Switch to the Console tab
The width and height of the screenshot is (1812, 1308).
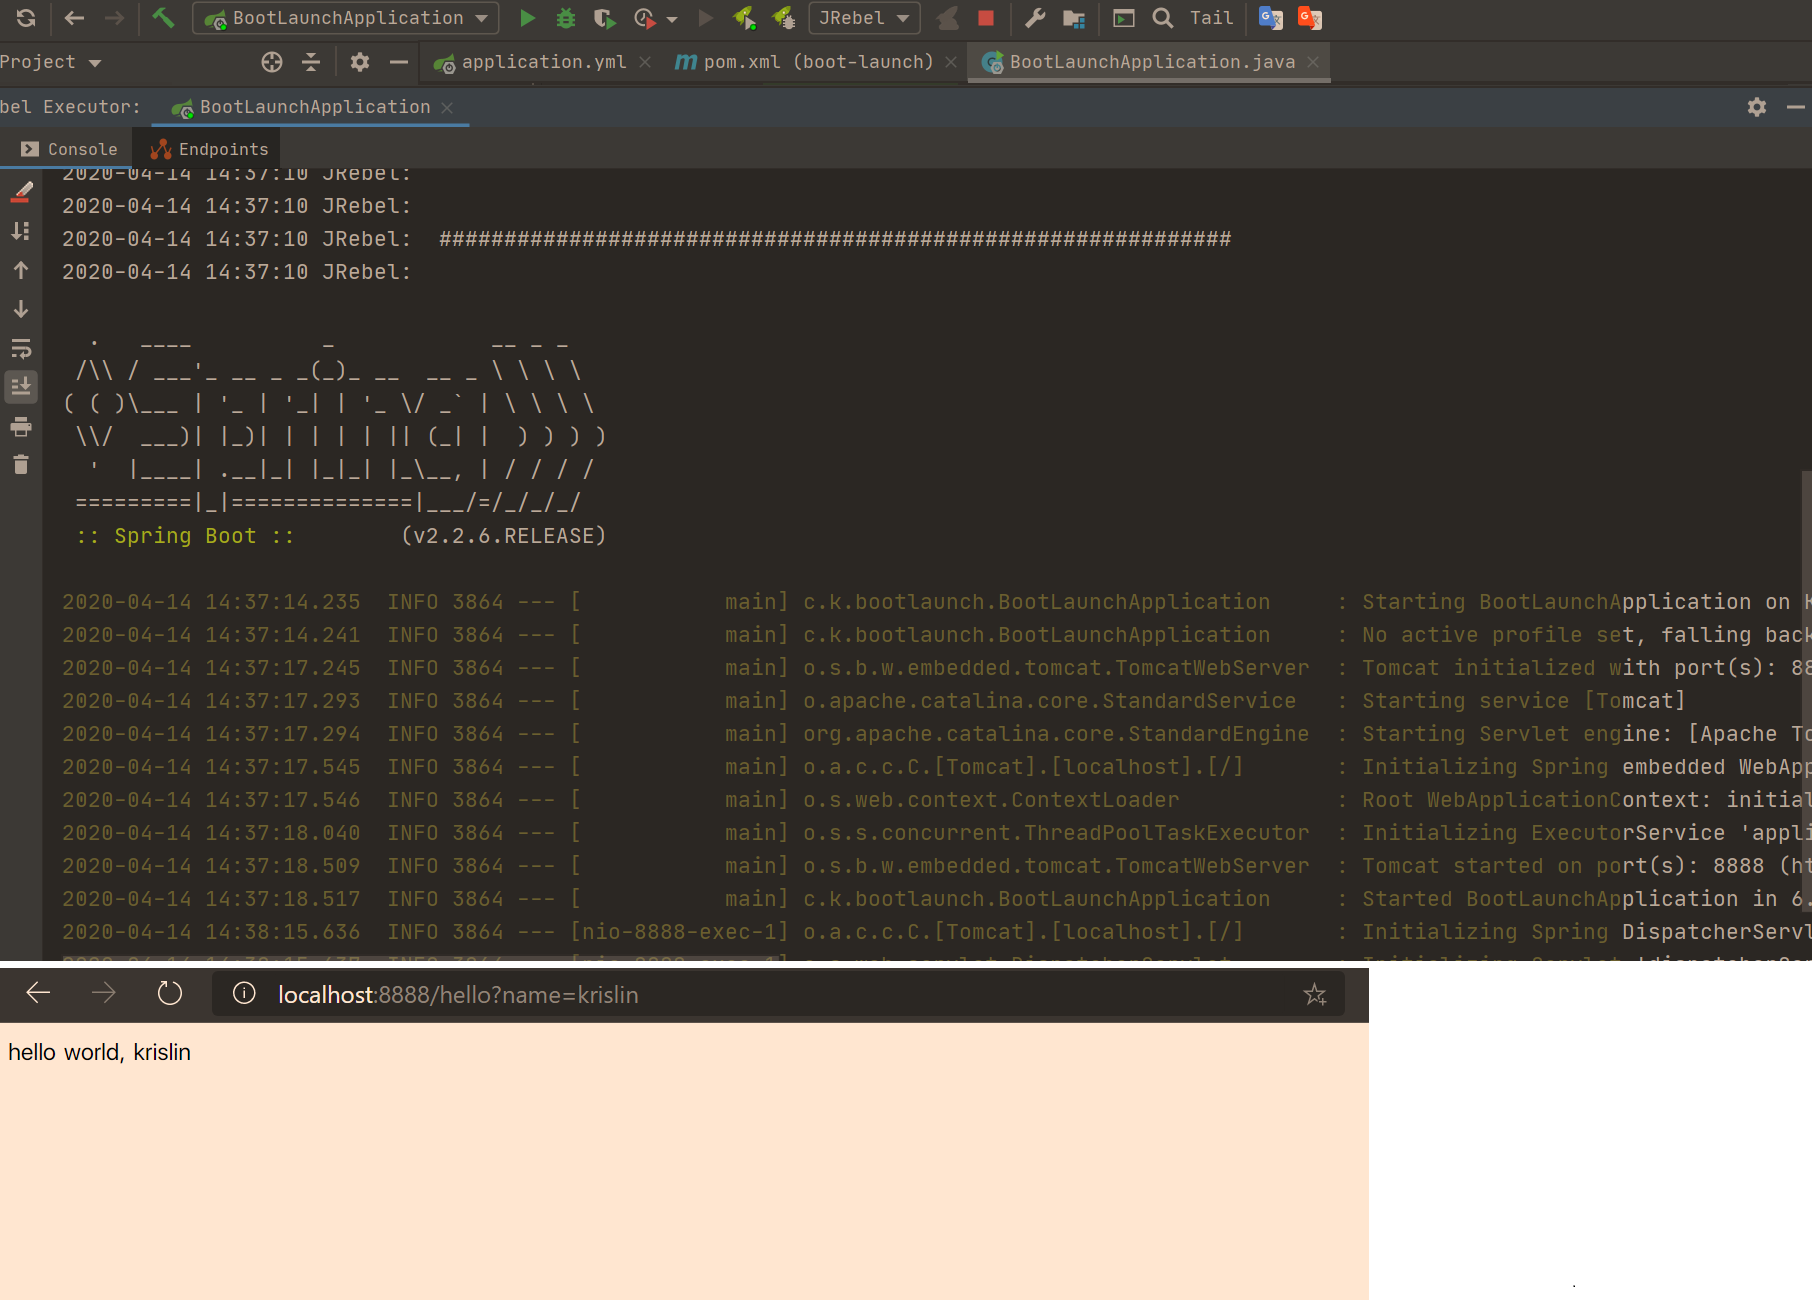click(69, 149)
